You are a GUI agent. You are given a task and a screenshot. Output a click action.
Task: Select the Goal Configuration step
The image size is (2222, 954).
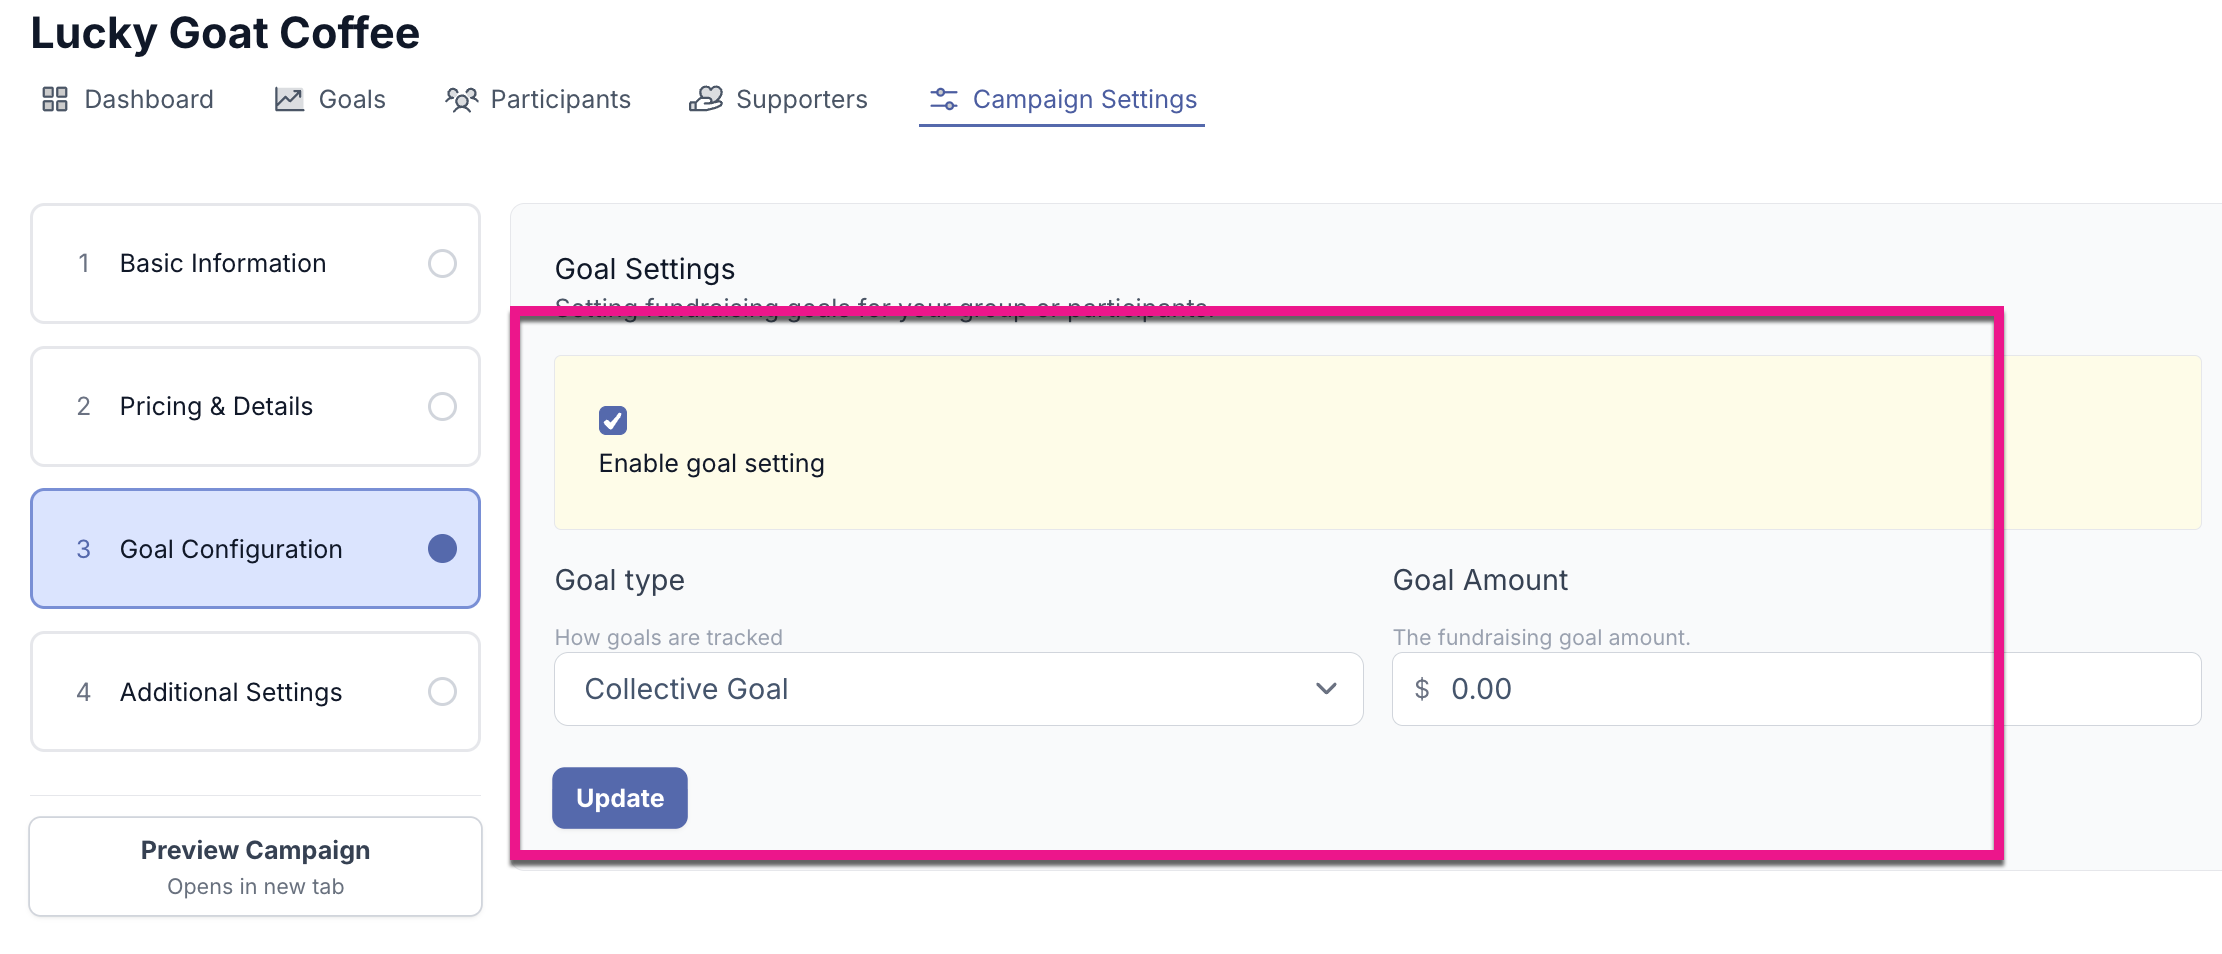point(255,549)
